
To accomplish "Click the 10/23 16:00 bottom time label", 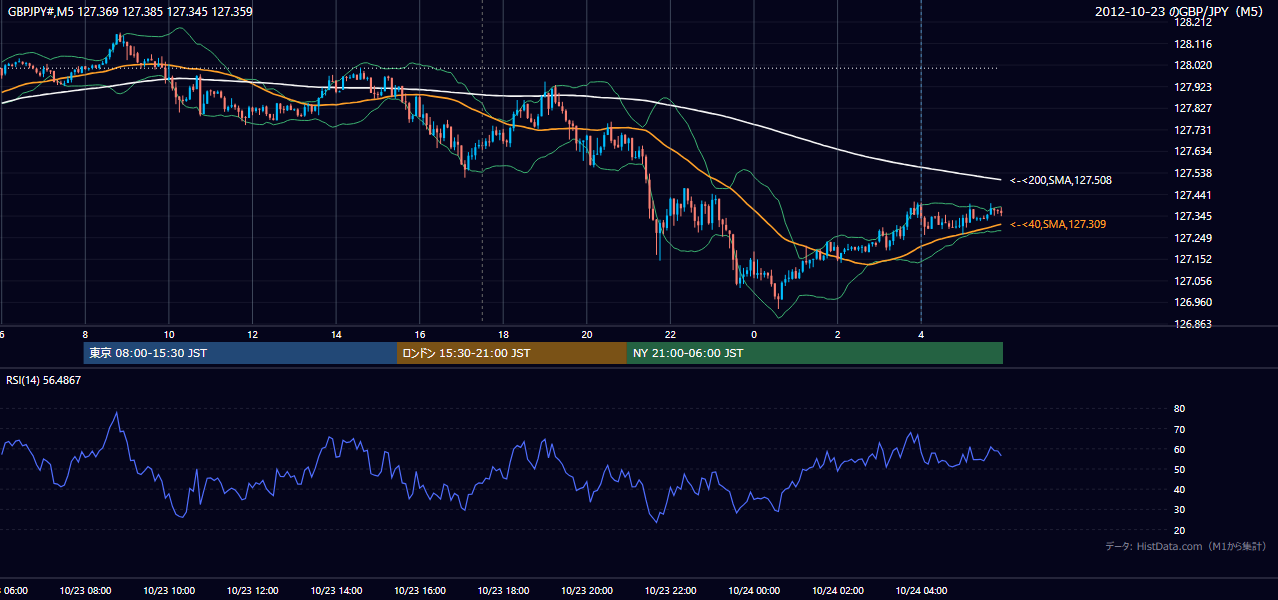I will click(x=419, y=591).
